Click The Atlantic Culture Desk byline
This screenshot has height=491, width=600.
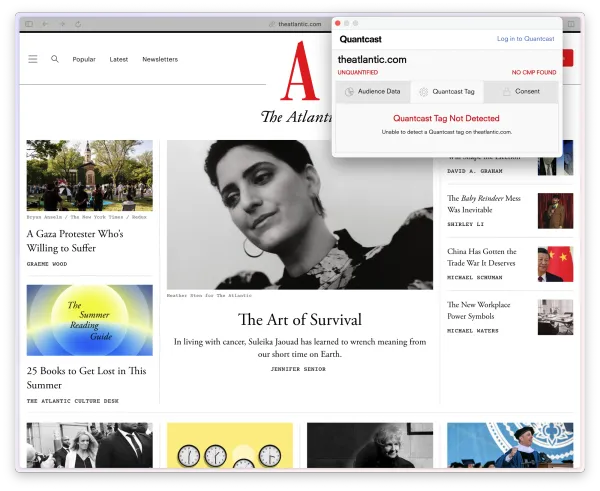pyautogui.click(x=73, y=401)
